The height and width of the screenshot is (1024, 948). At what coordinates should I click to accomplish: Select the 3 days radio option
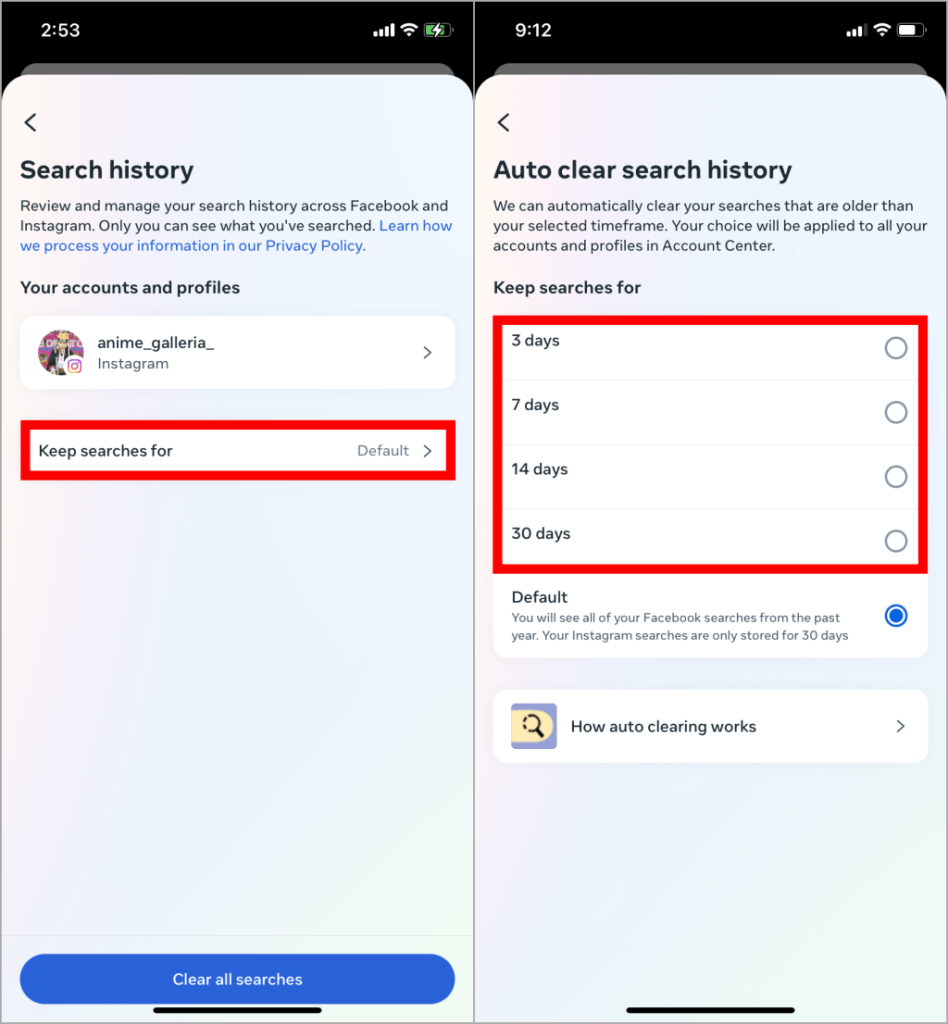coord(896,348)
